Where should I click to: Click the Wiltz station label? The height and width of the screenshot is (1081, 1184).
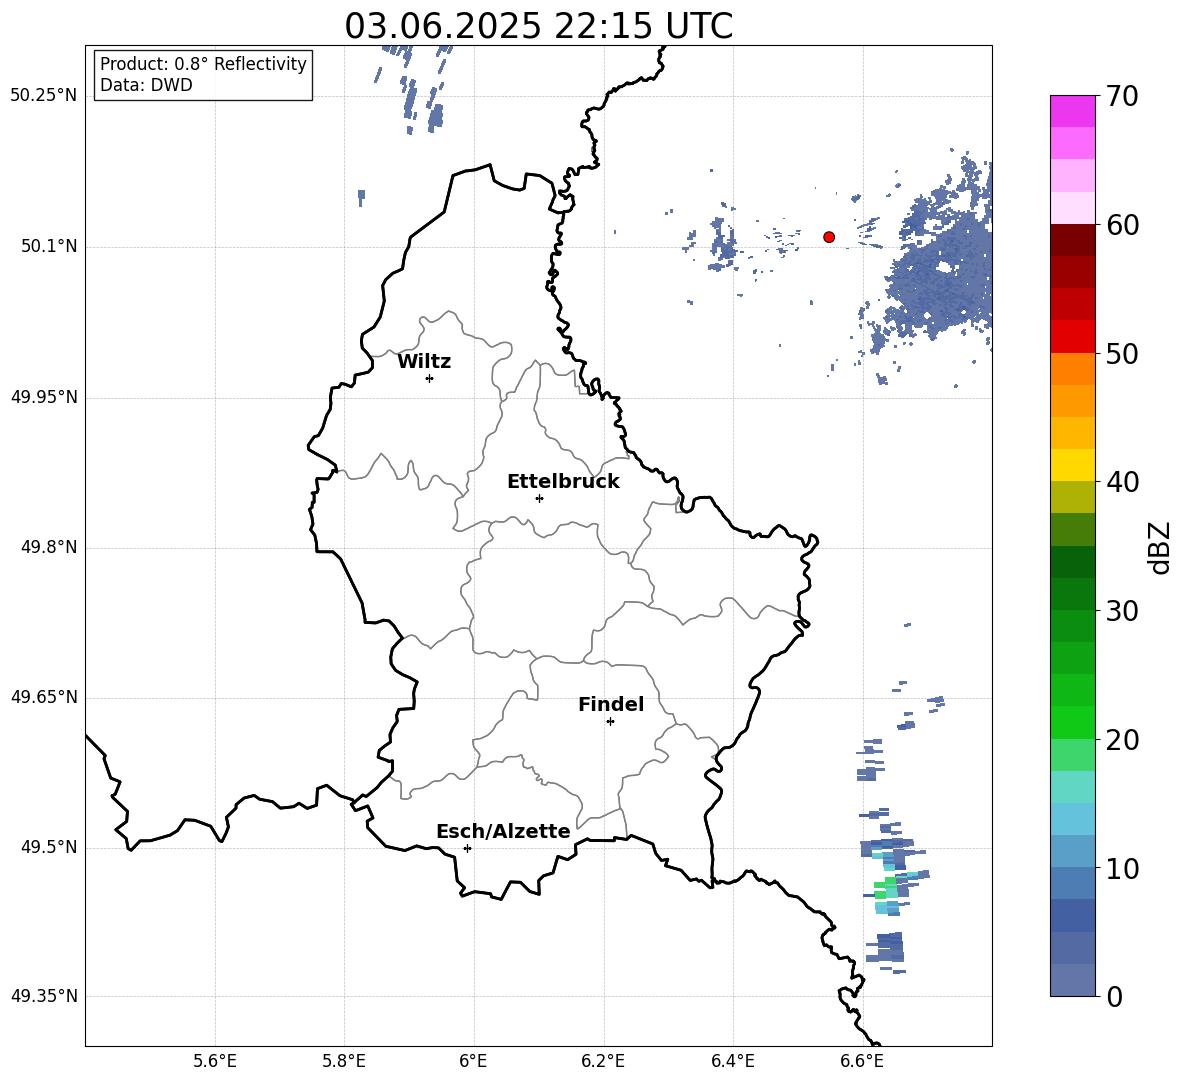424,362
